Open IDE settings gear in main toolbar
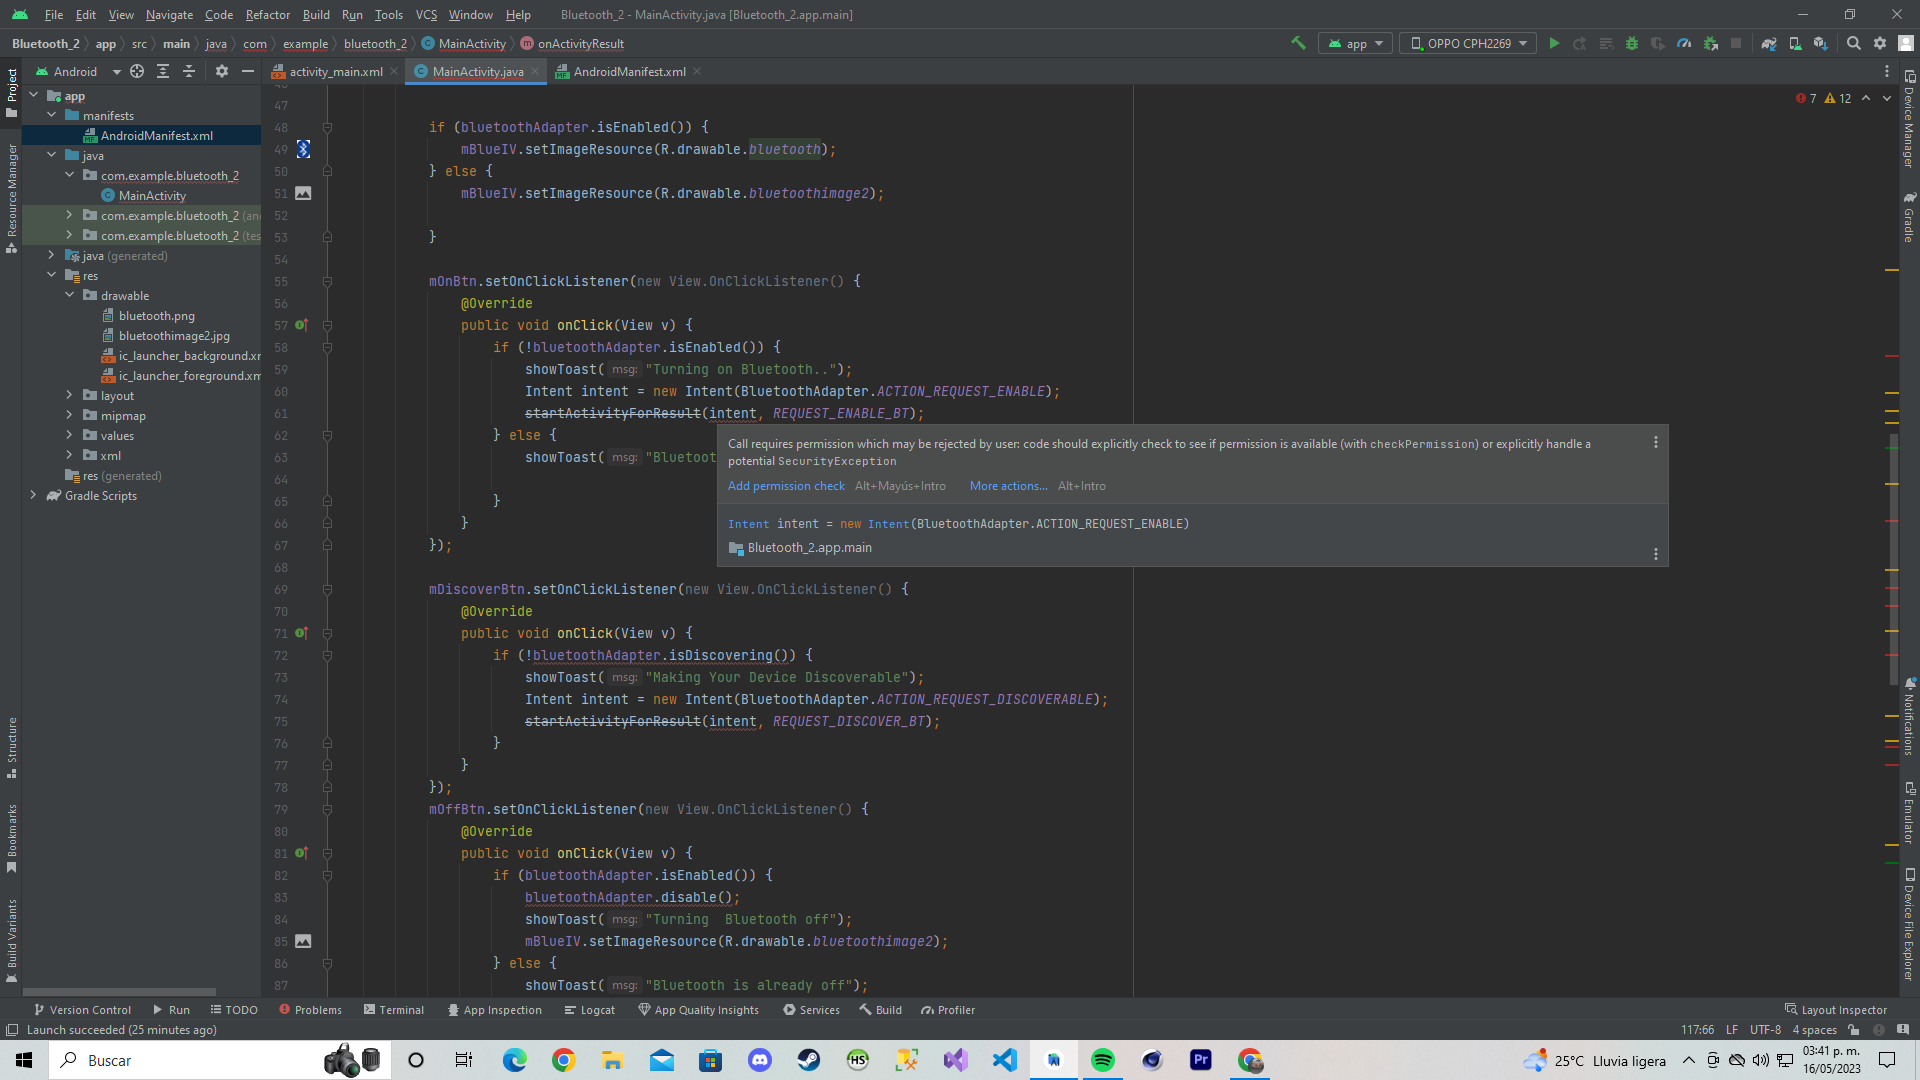The image size is (1920, 1080). [1880, 43]
